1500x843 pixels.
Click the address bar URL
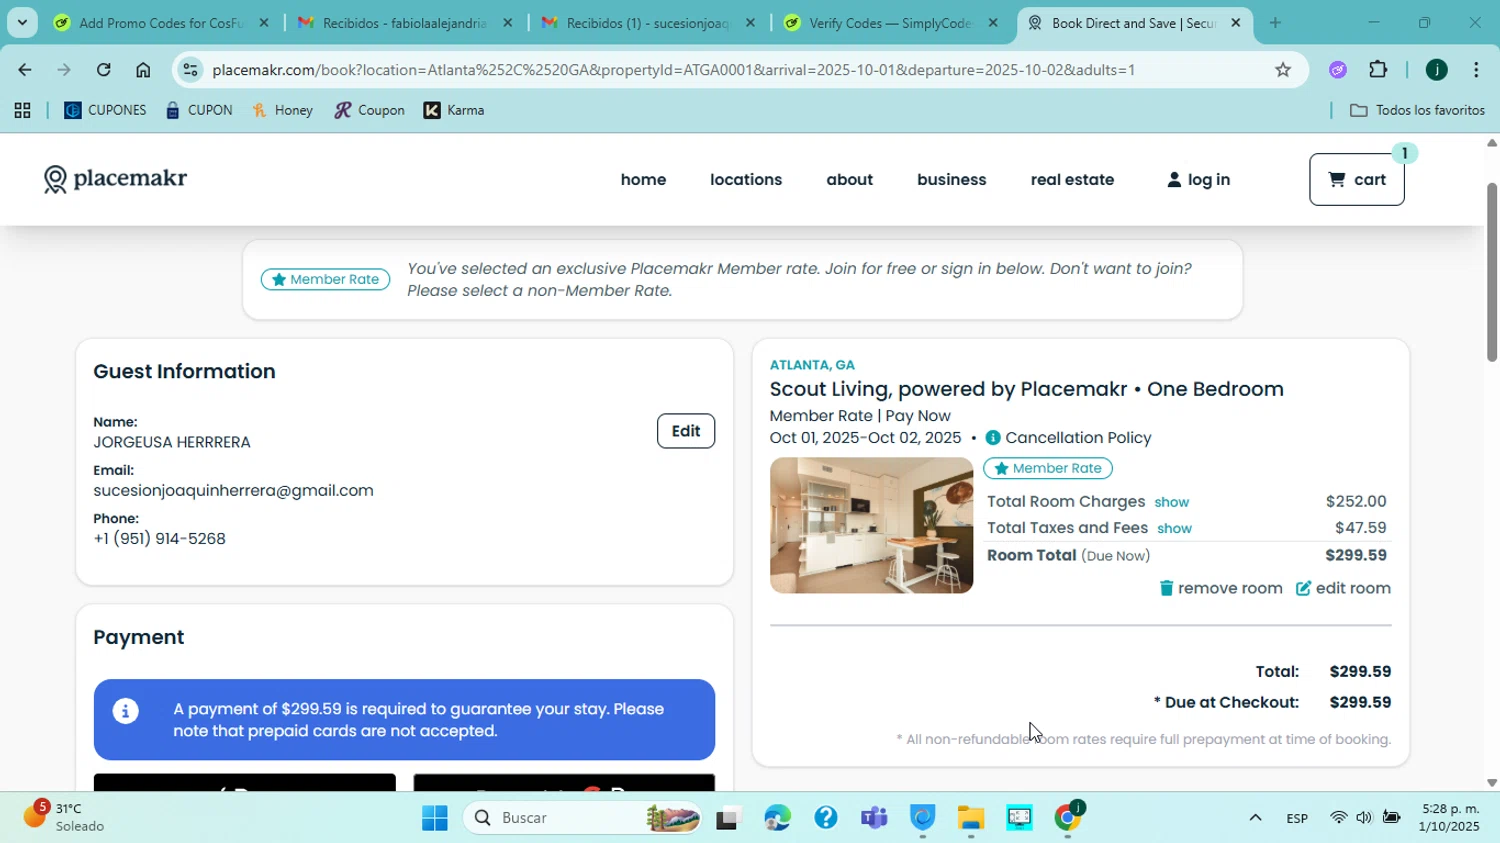click(x=673, y=69)
